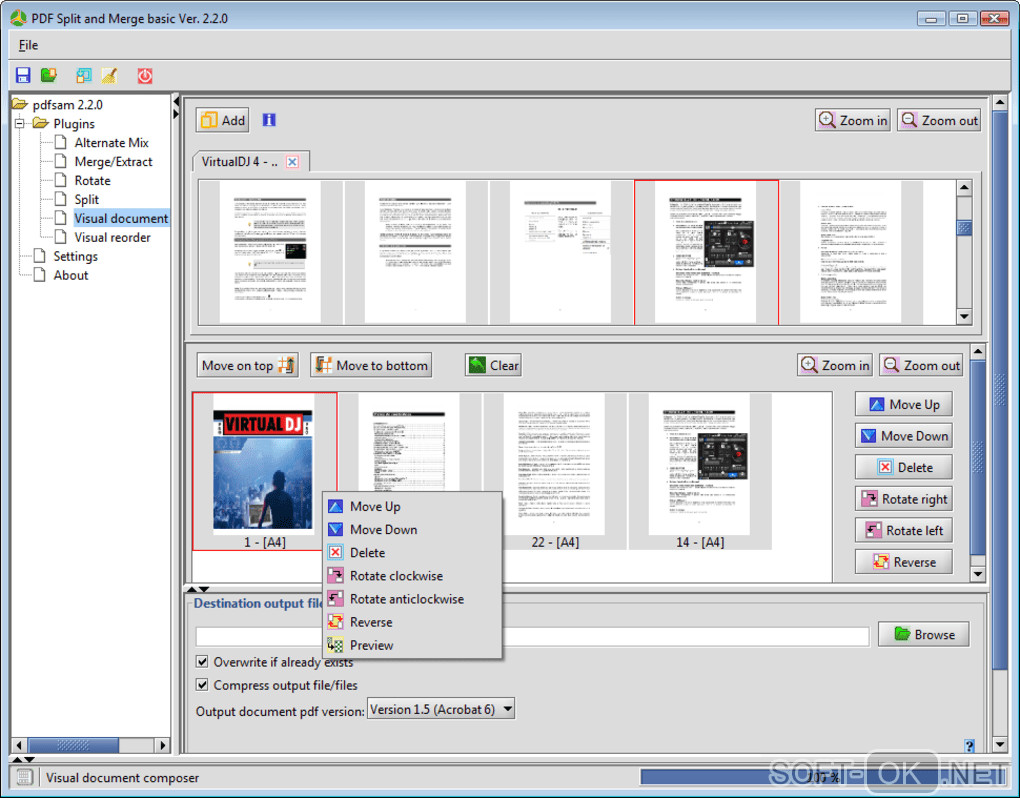The width and height of the screenshot is (1020, 798).
Task: Select pdfsam 2.2.0 root node
Action: 68,105
